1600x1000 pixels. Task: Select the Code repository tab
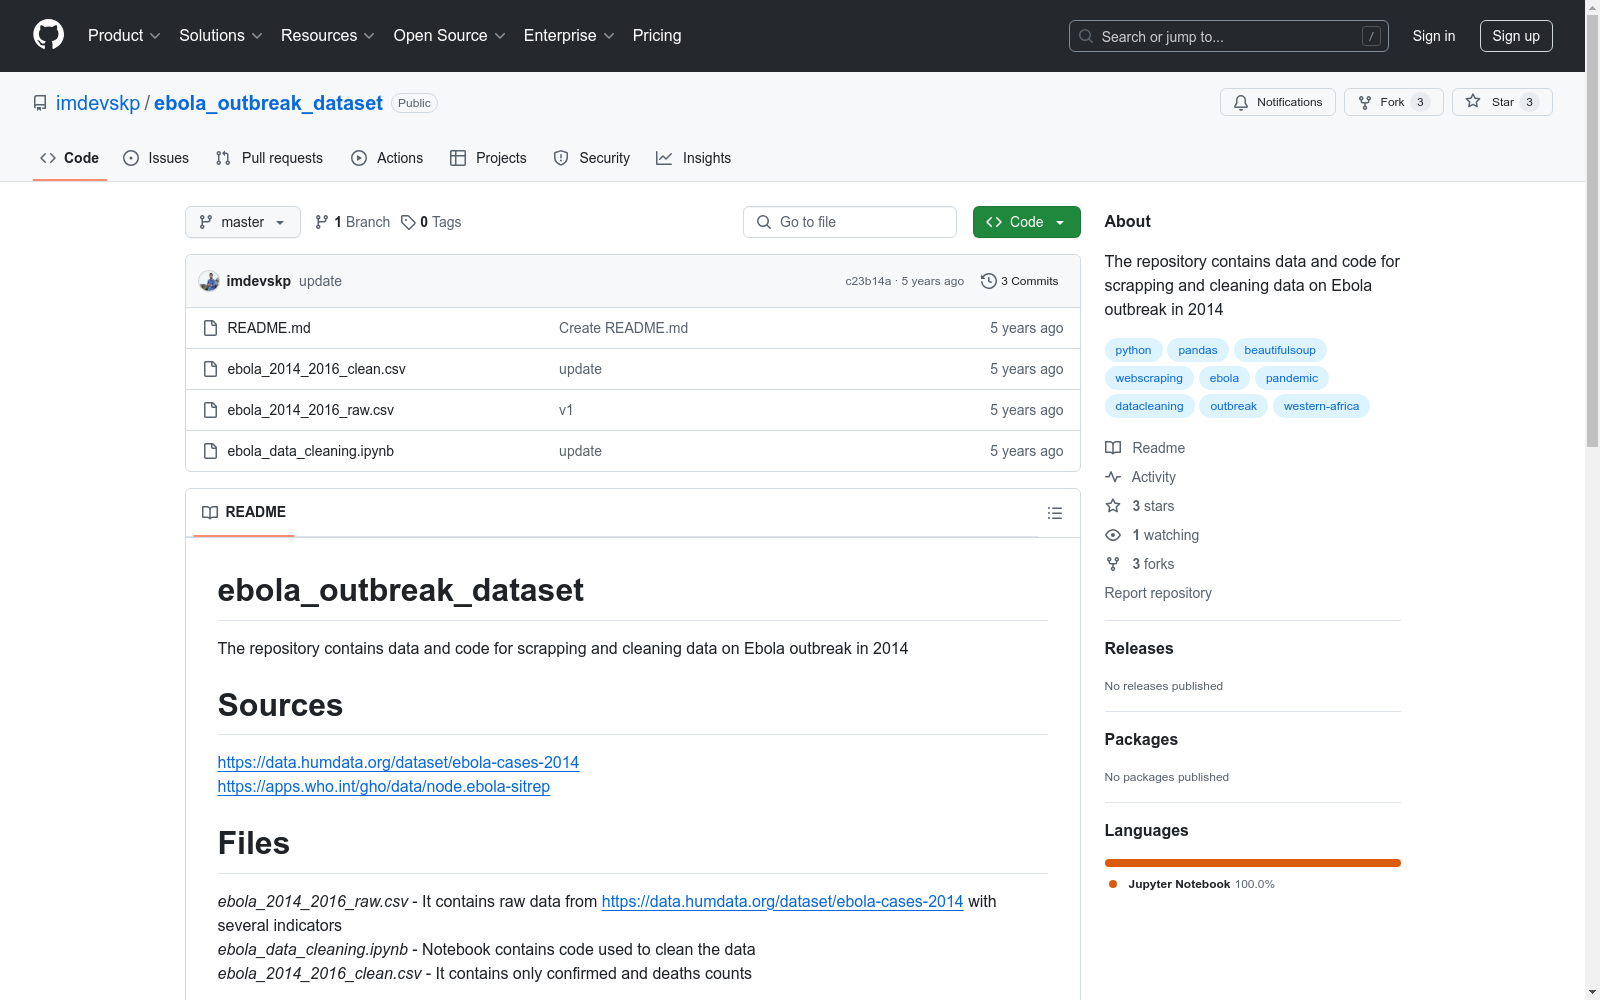pyautogui.click(x=70, y=158)
